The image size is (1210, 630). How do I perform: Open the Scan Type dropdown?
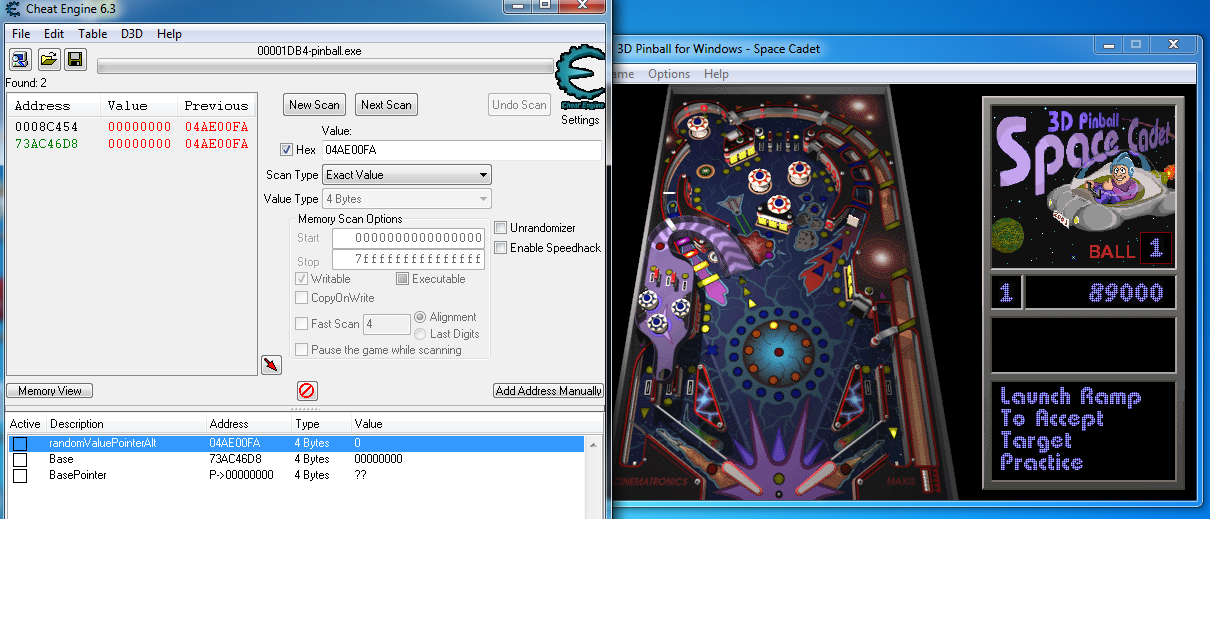coord(406,175)
